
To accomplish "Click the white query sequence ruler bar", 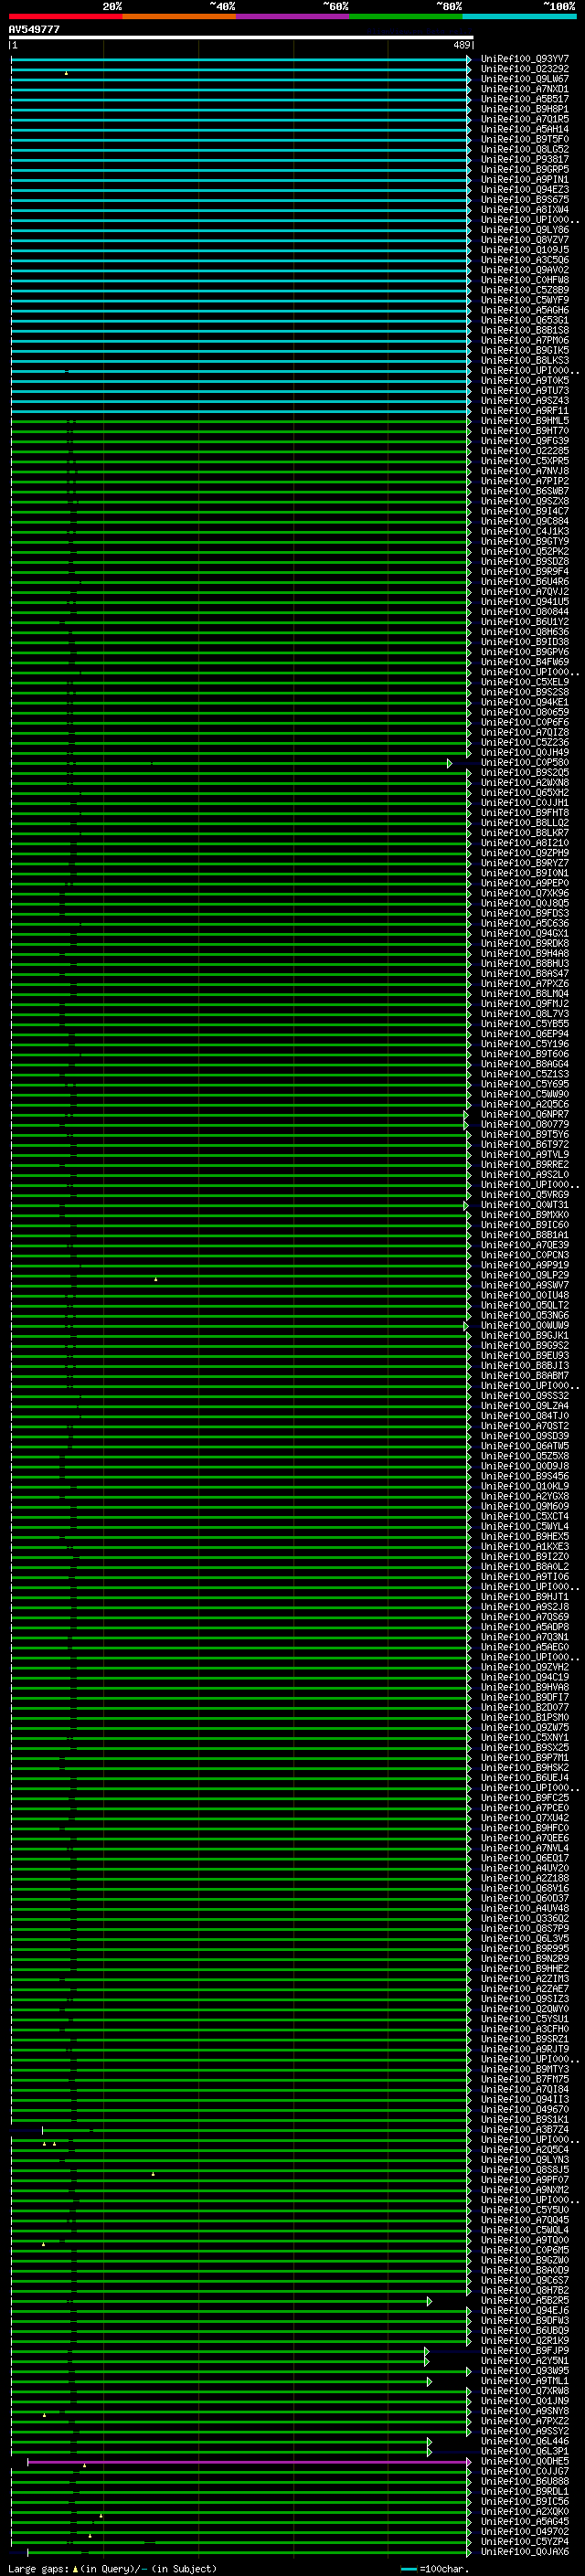I will (241, 37).
